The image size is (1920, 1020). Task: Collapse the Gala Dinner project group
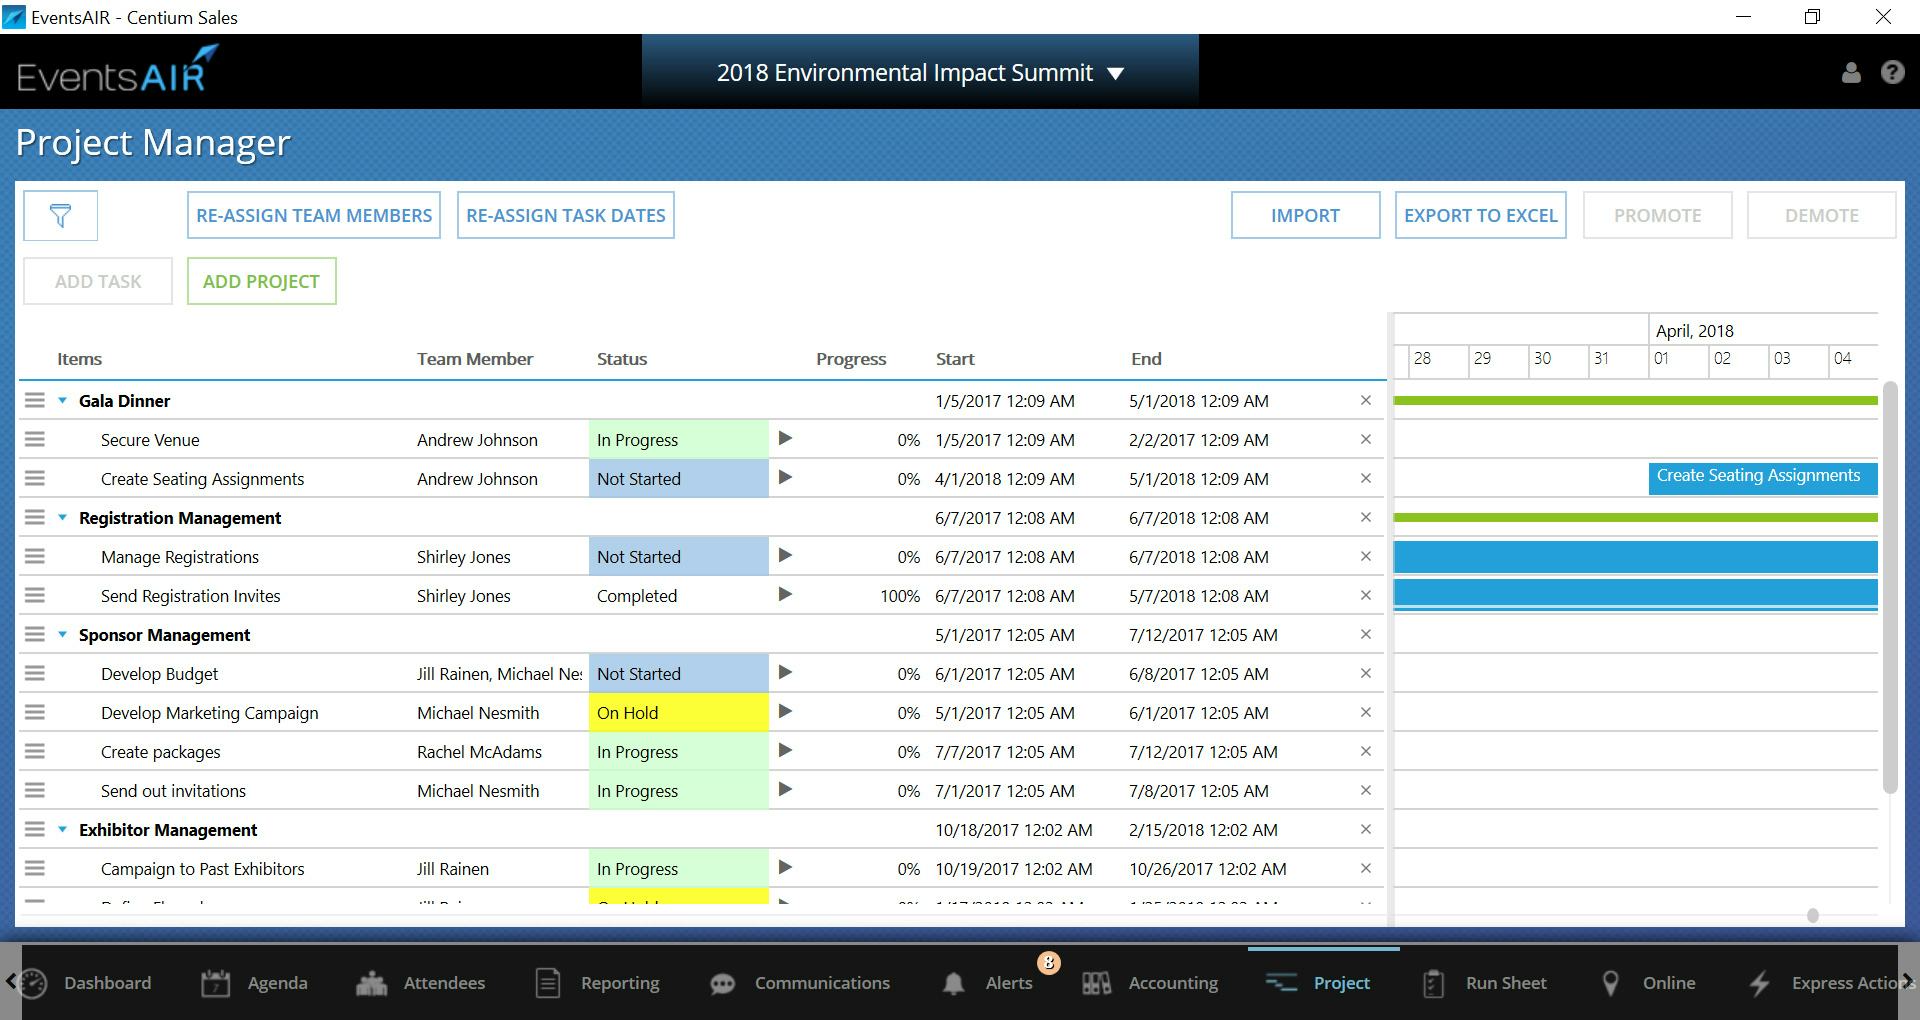pyautogui.click(x=64, y=400)
